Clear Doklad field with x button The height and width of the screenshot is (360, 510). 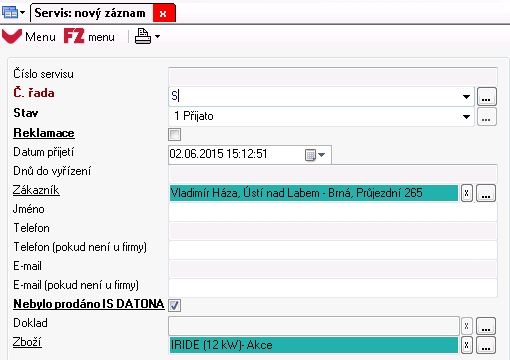tap(467, 326)
